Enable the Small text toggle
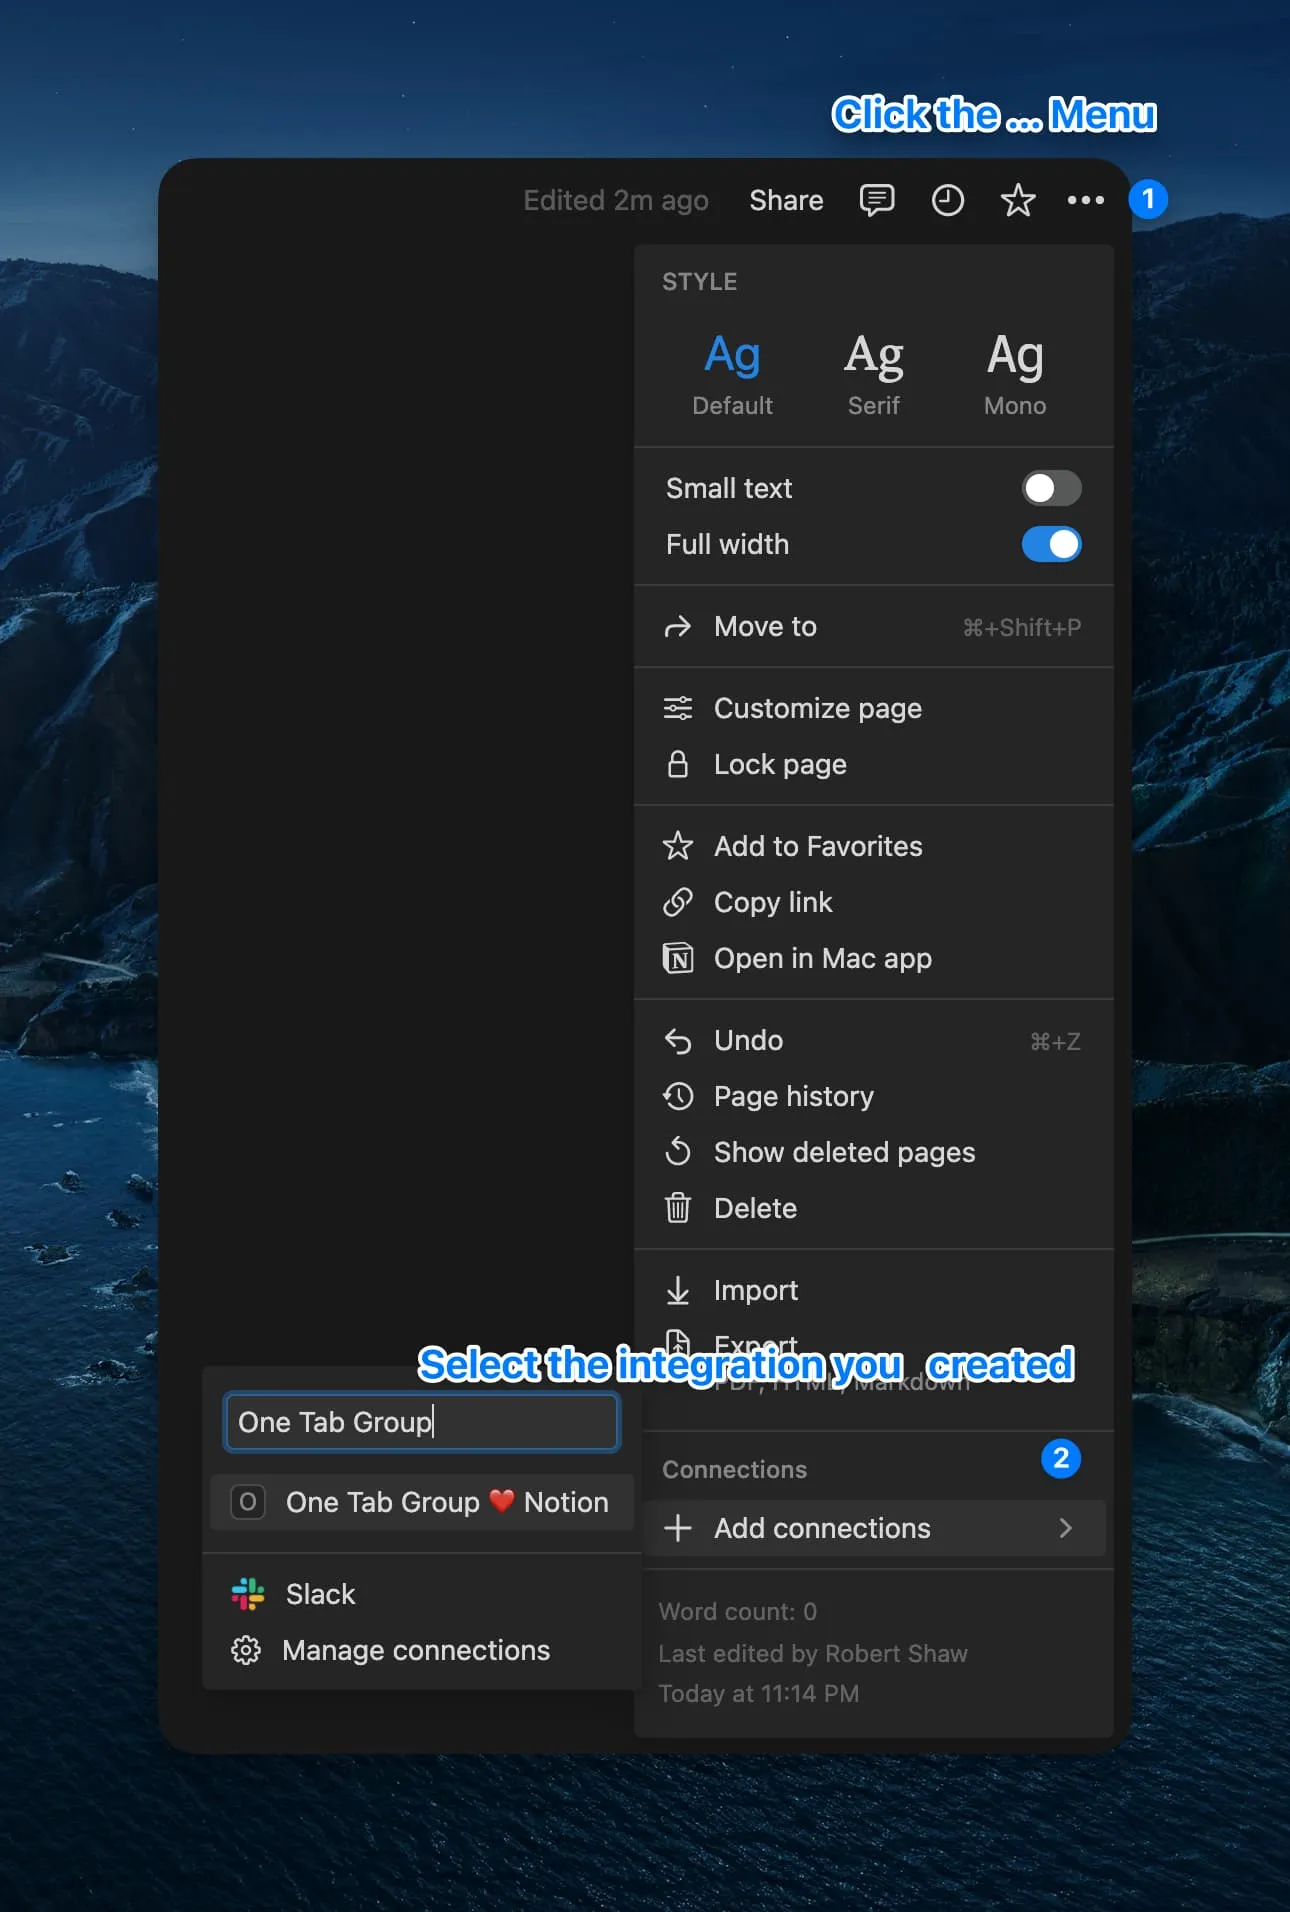Screen dimensions: 1290x1912 (x=1050, y=488)
